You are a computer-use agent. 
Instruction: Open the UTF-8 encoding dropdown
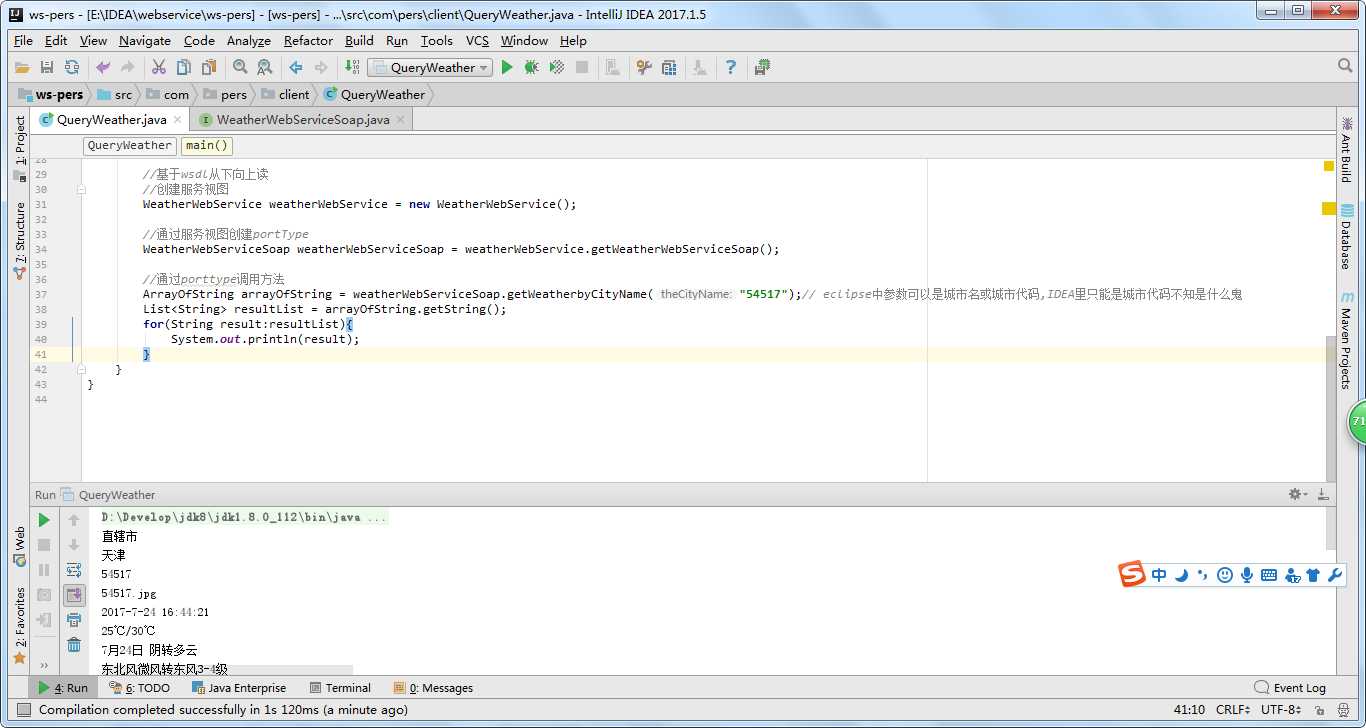pyautogui.click(x=1281, y=710)
